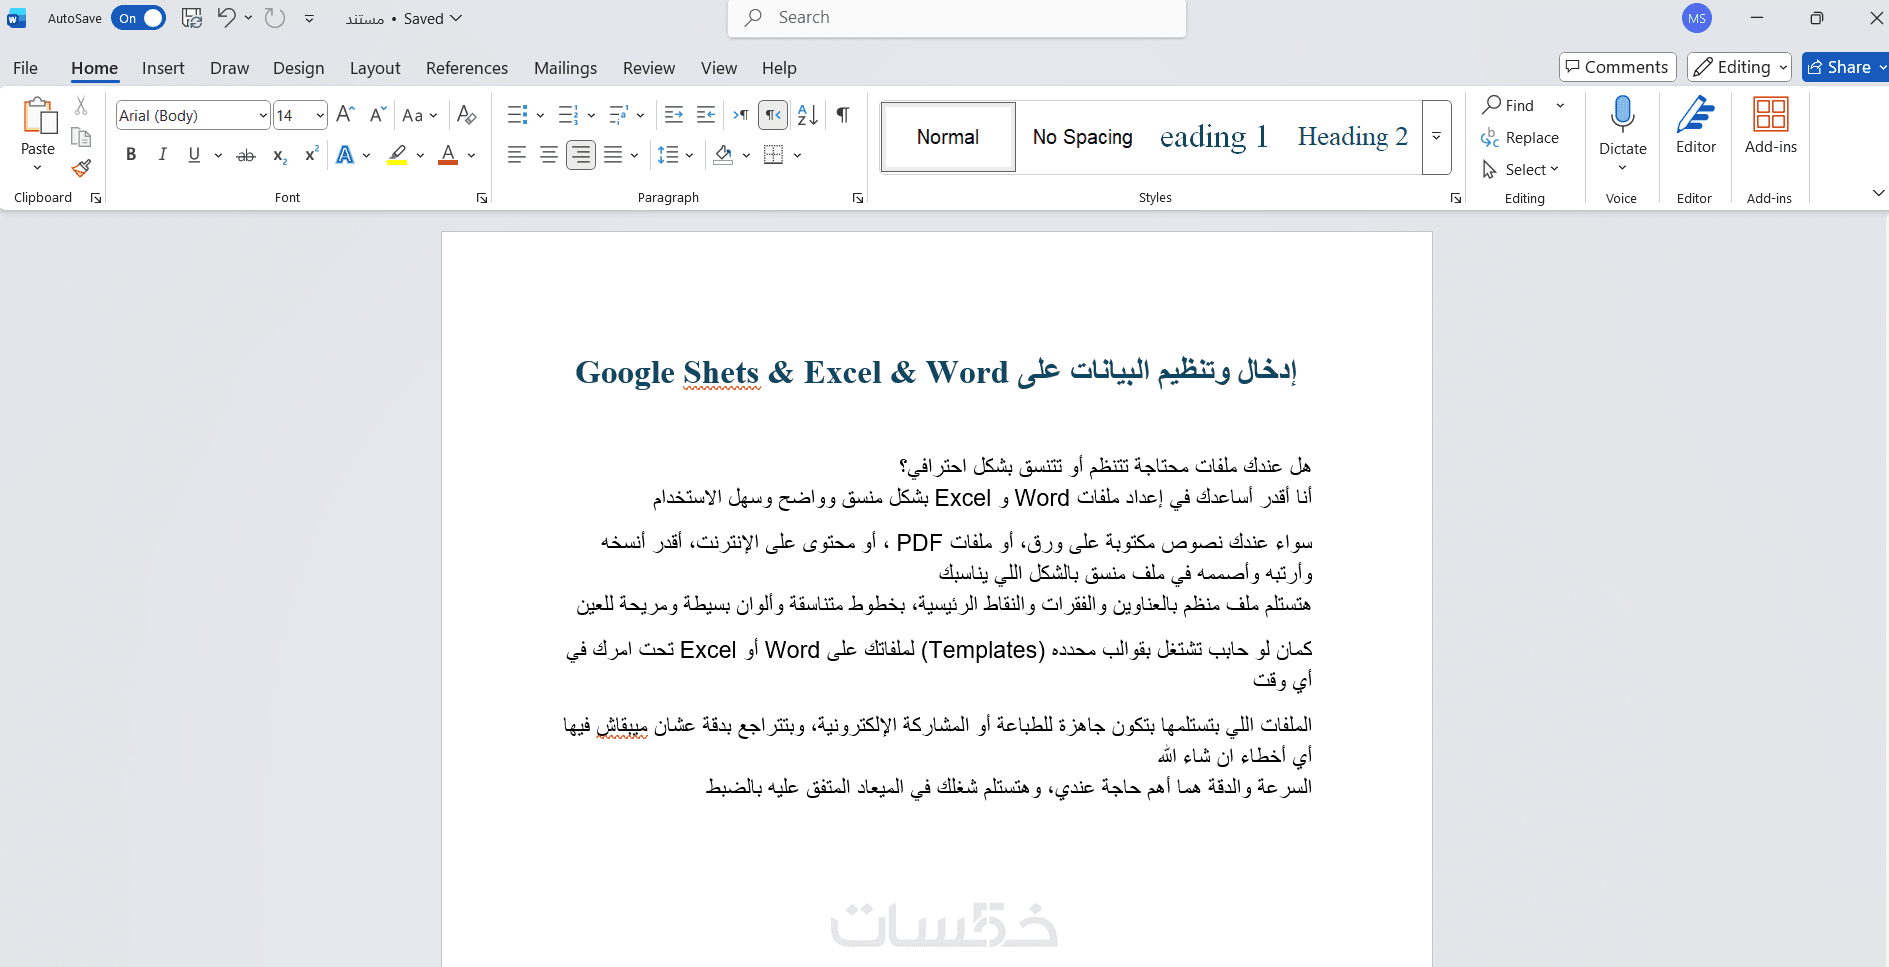Sort the selection alphabetically
1889x967 pixels.
point(808,115)
